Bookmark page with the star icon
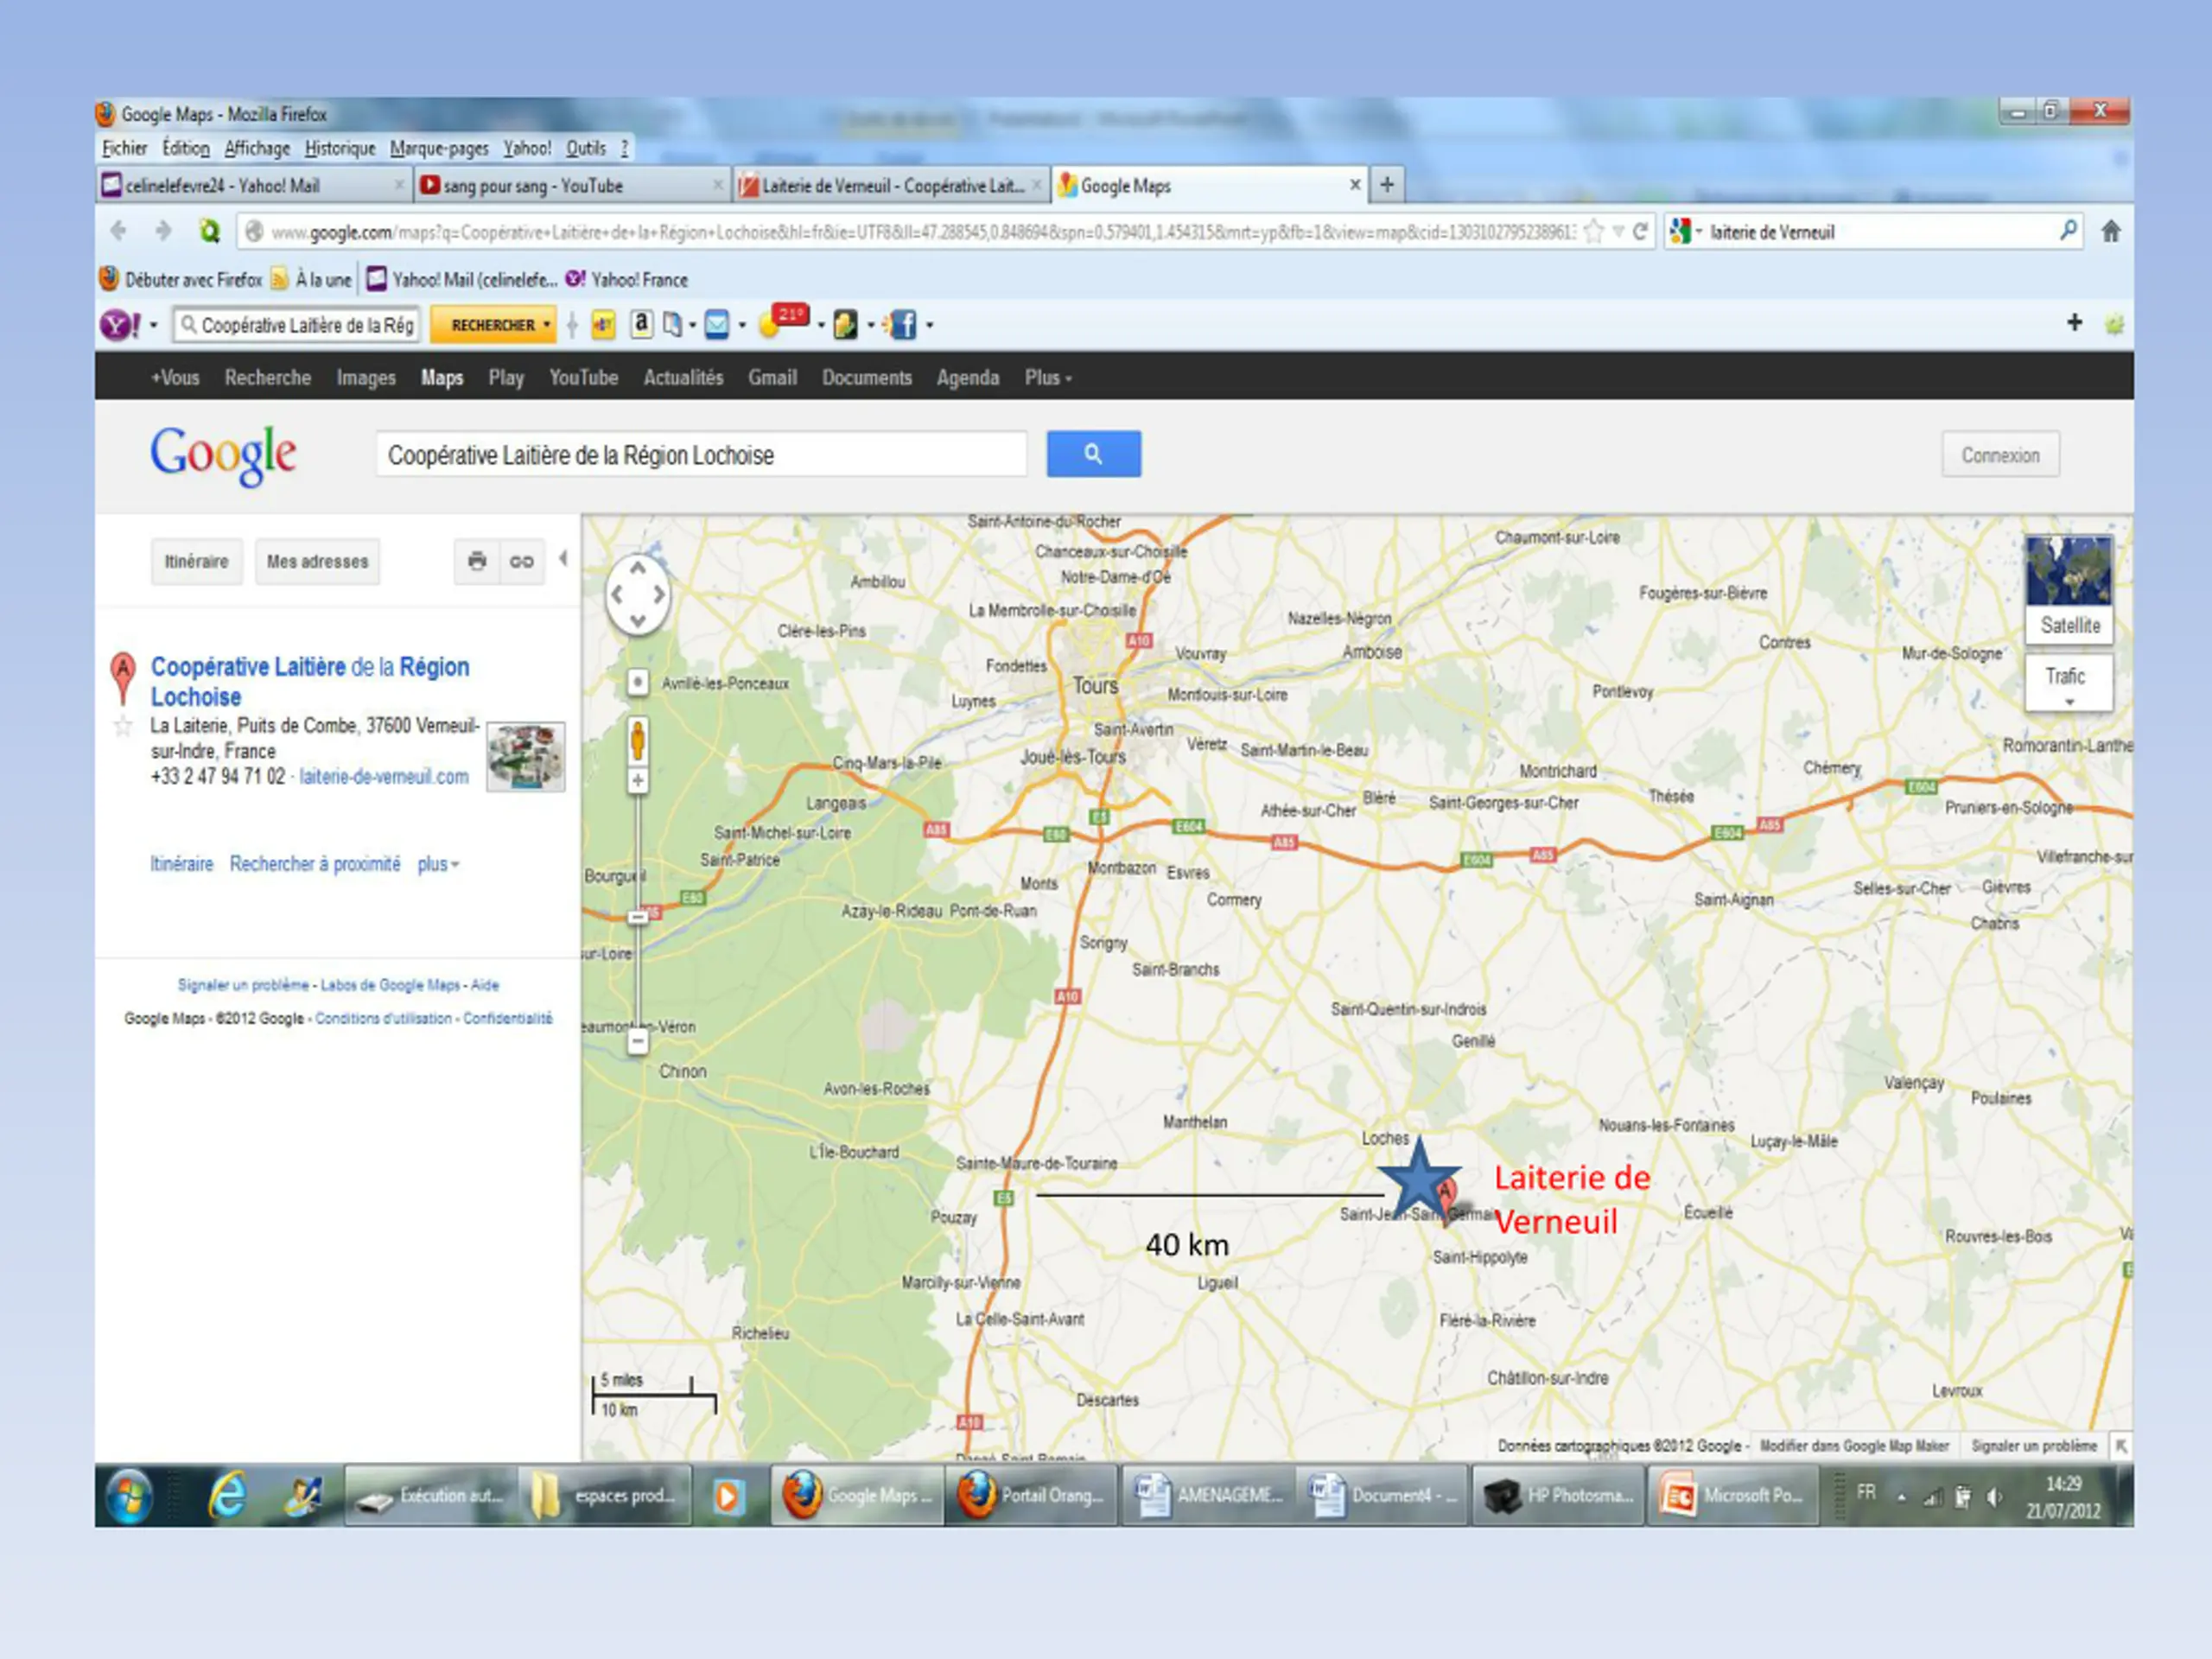 (1594, 231)
